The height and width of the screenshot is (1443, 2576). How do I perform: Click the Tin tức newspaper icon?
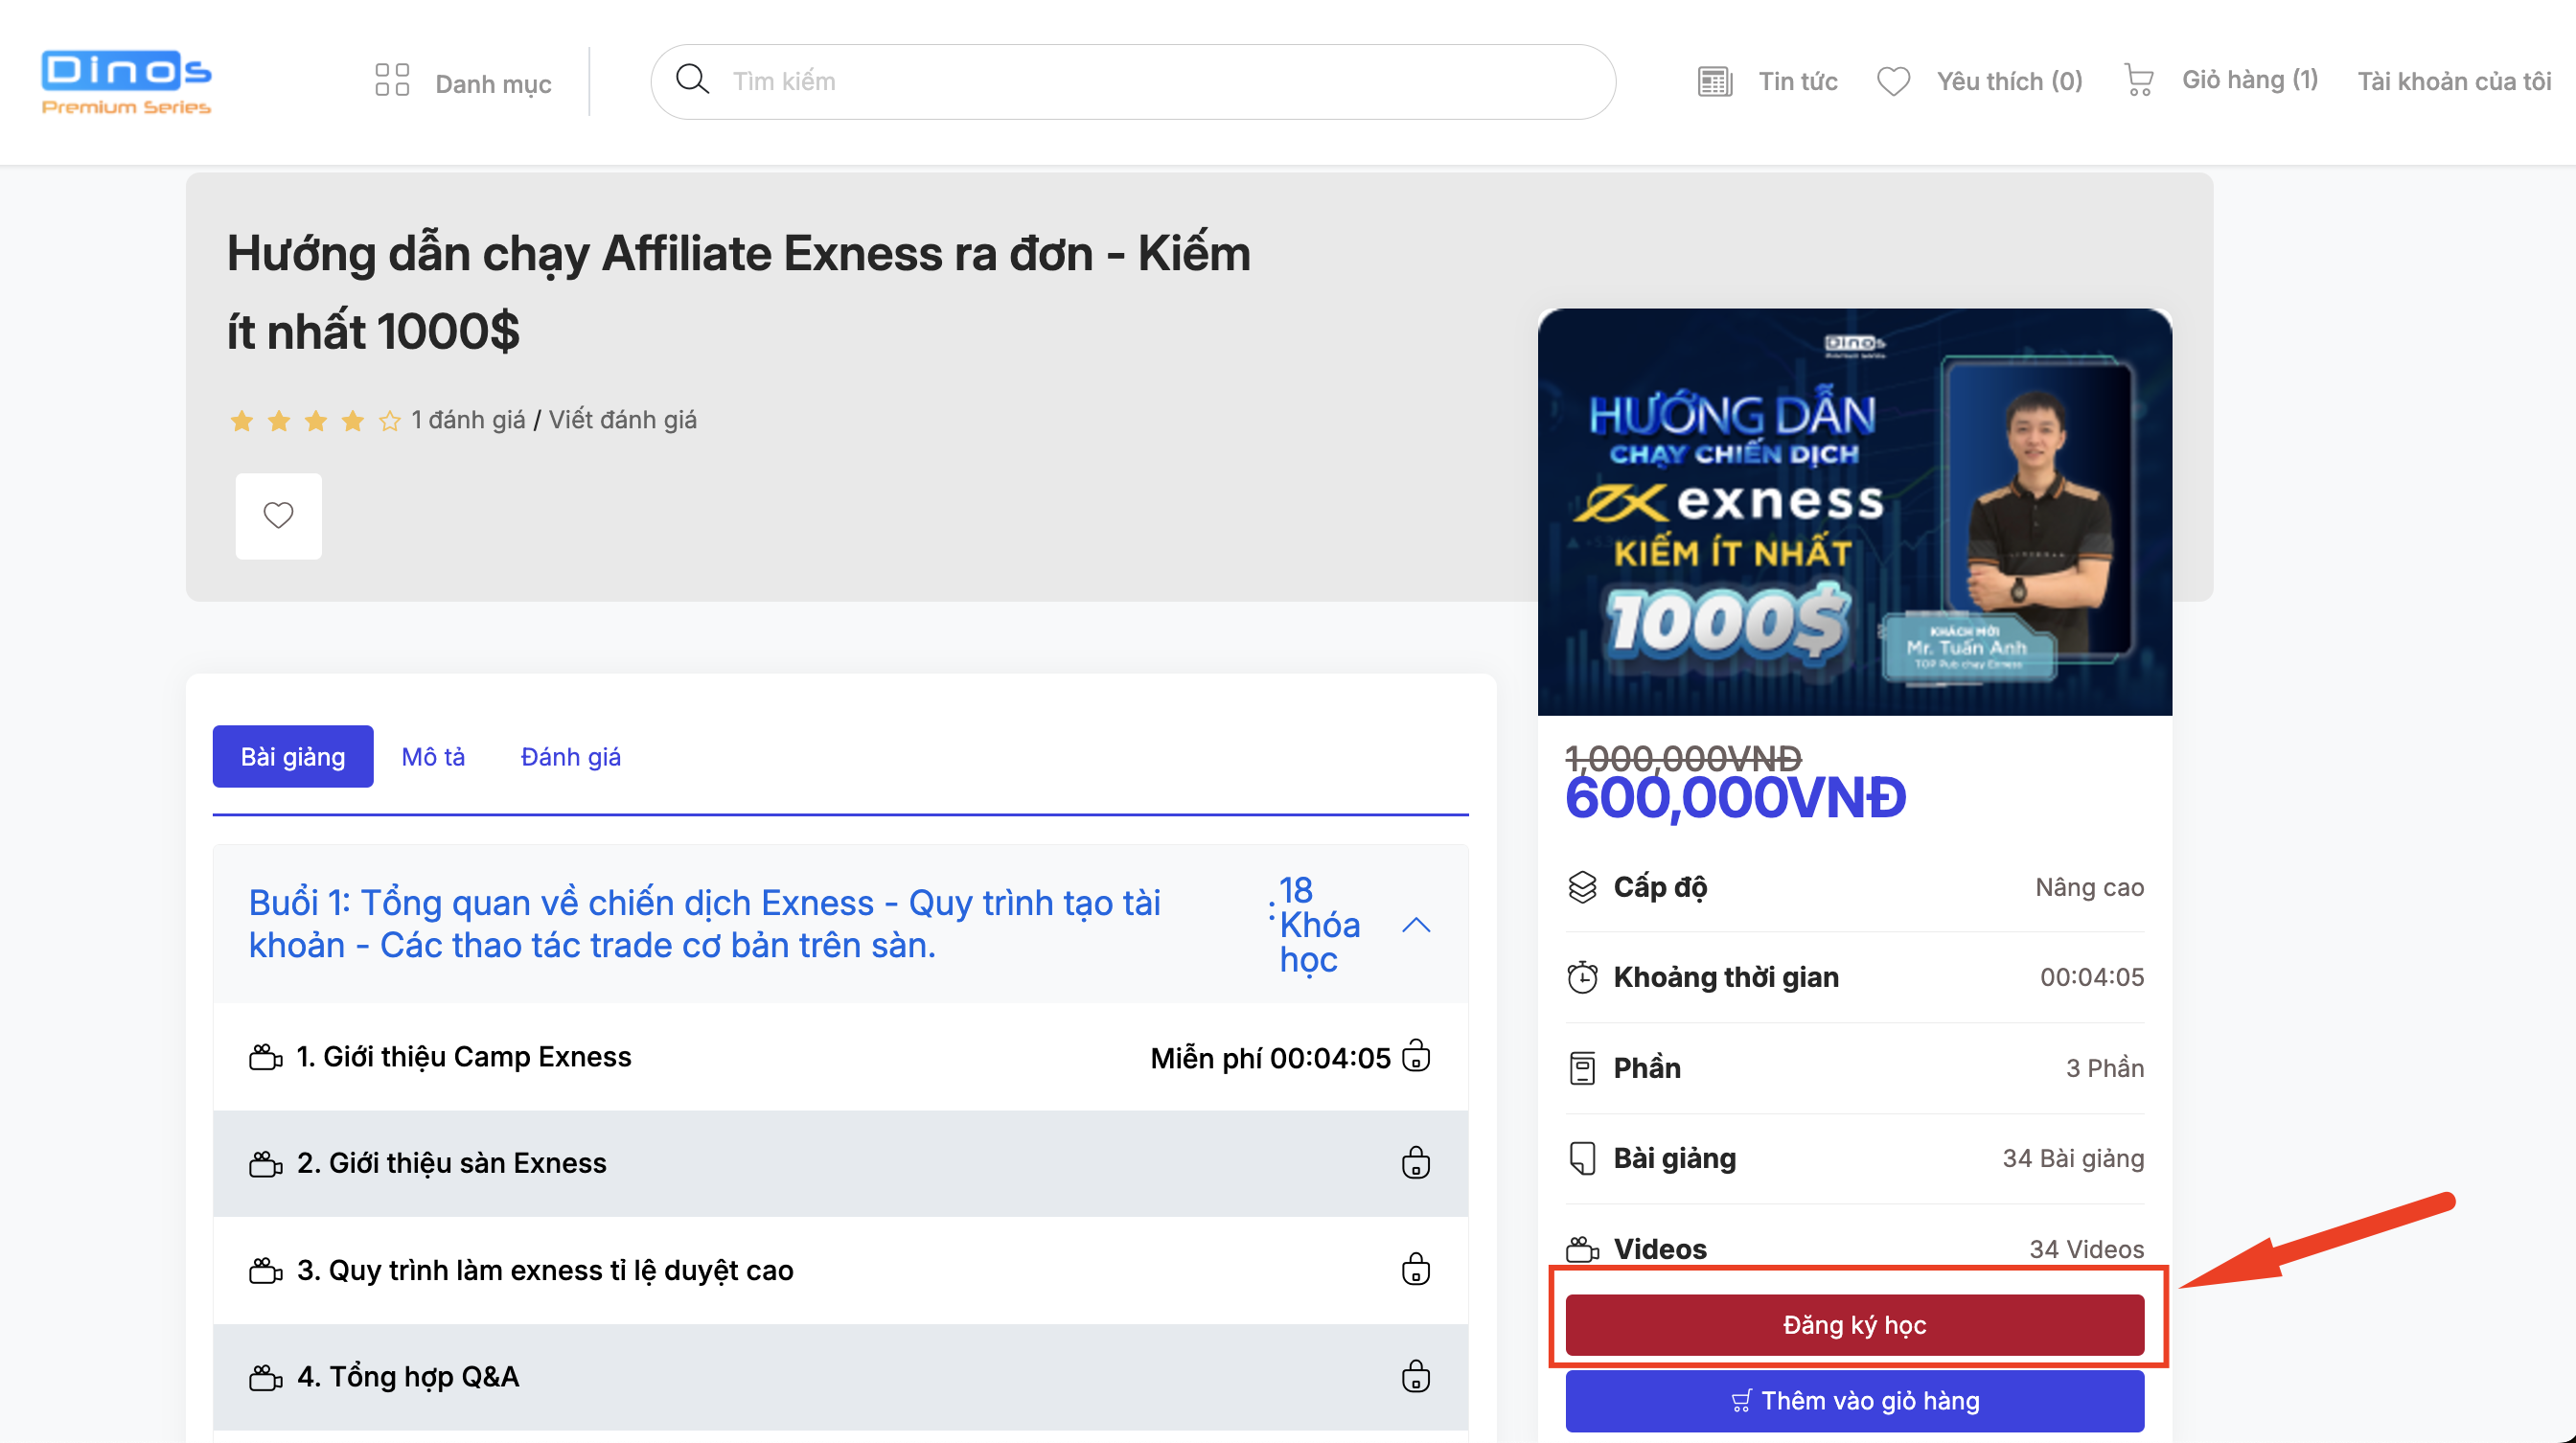(1714, 81)
